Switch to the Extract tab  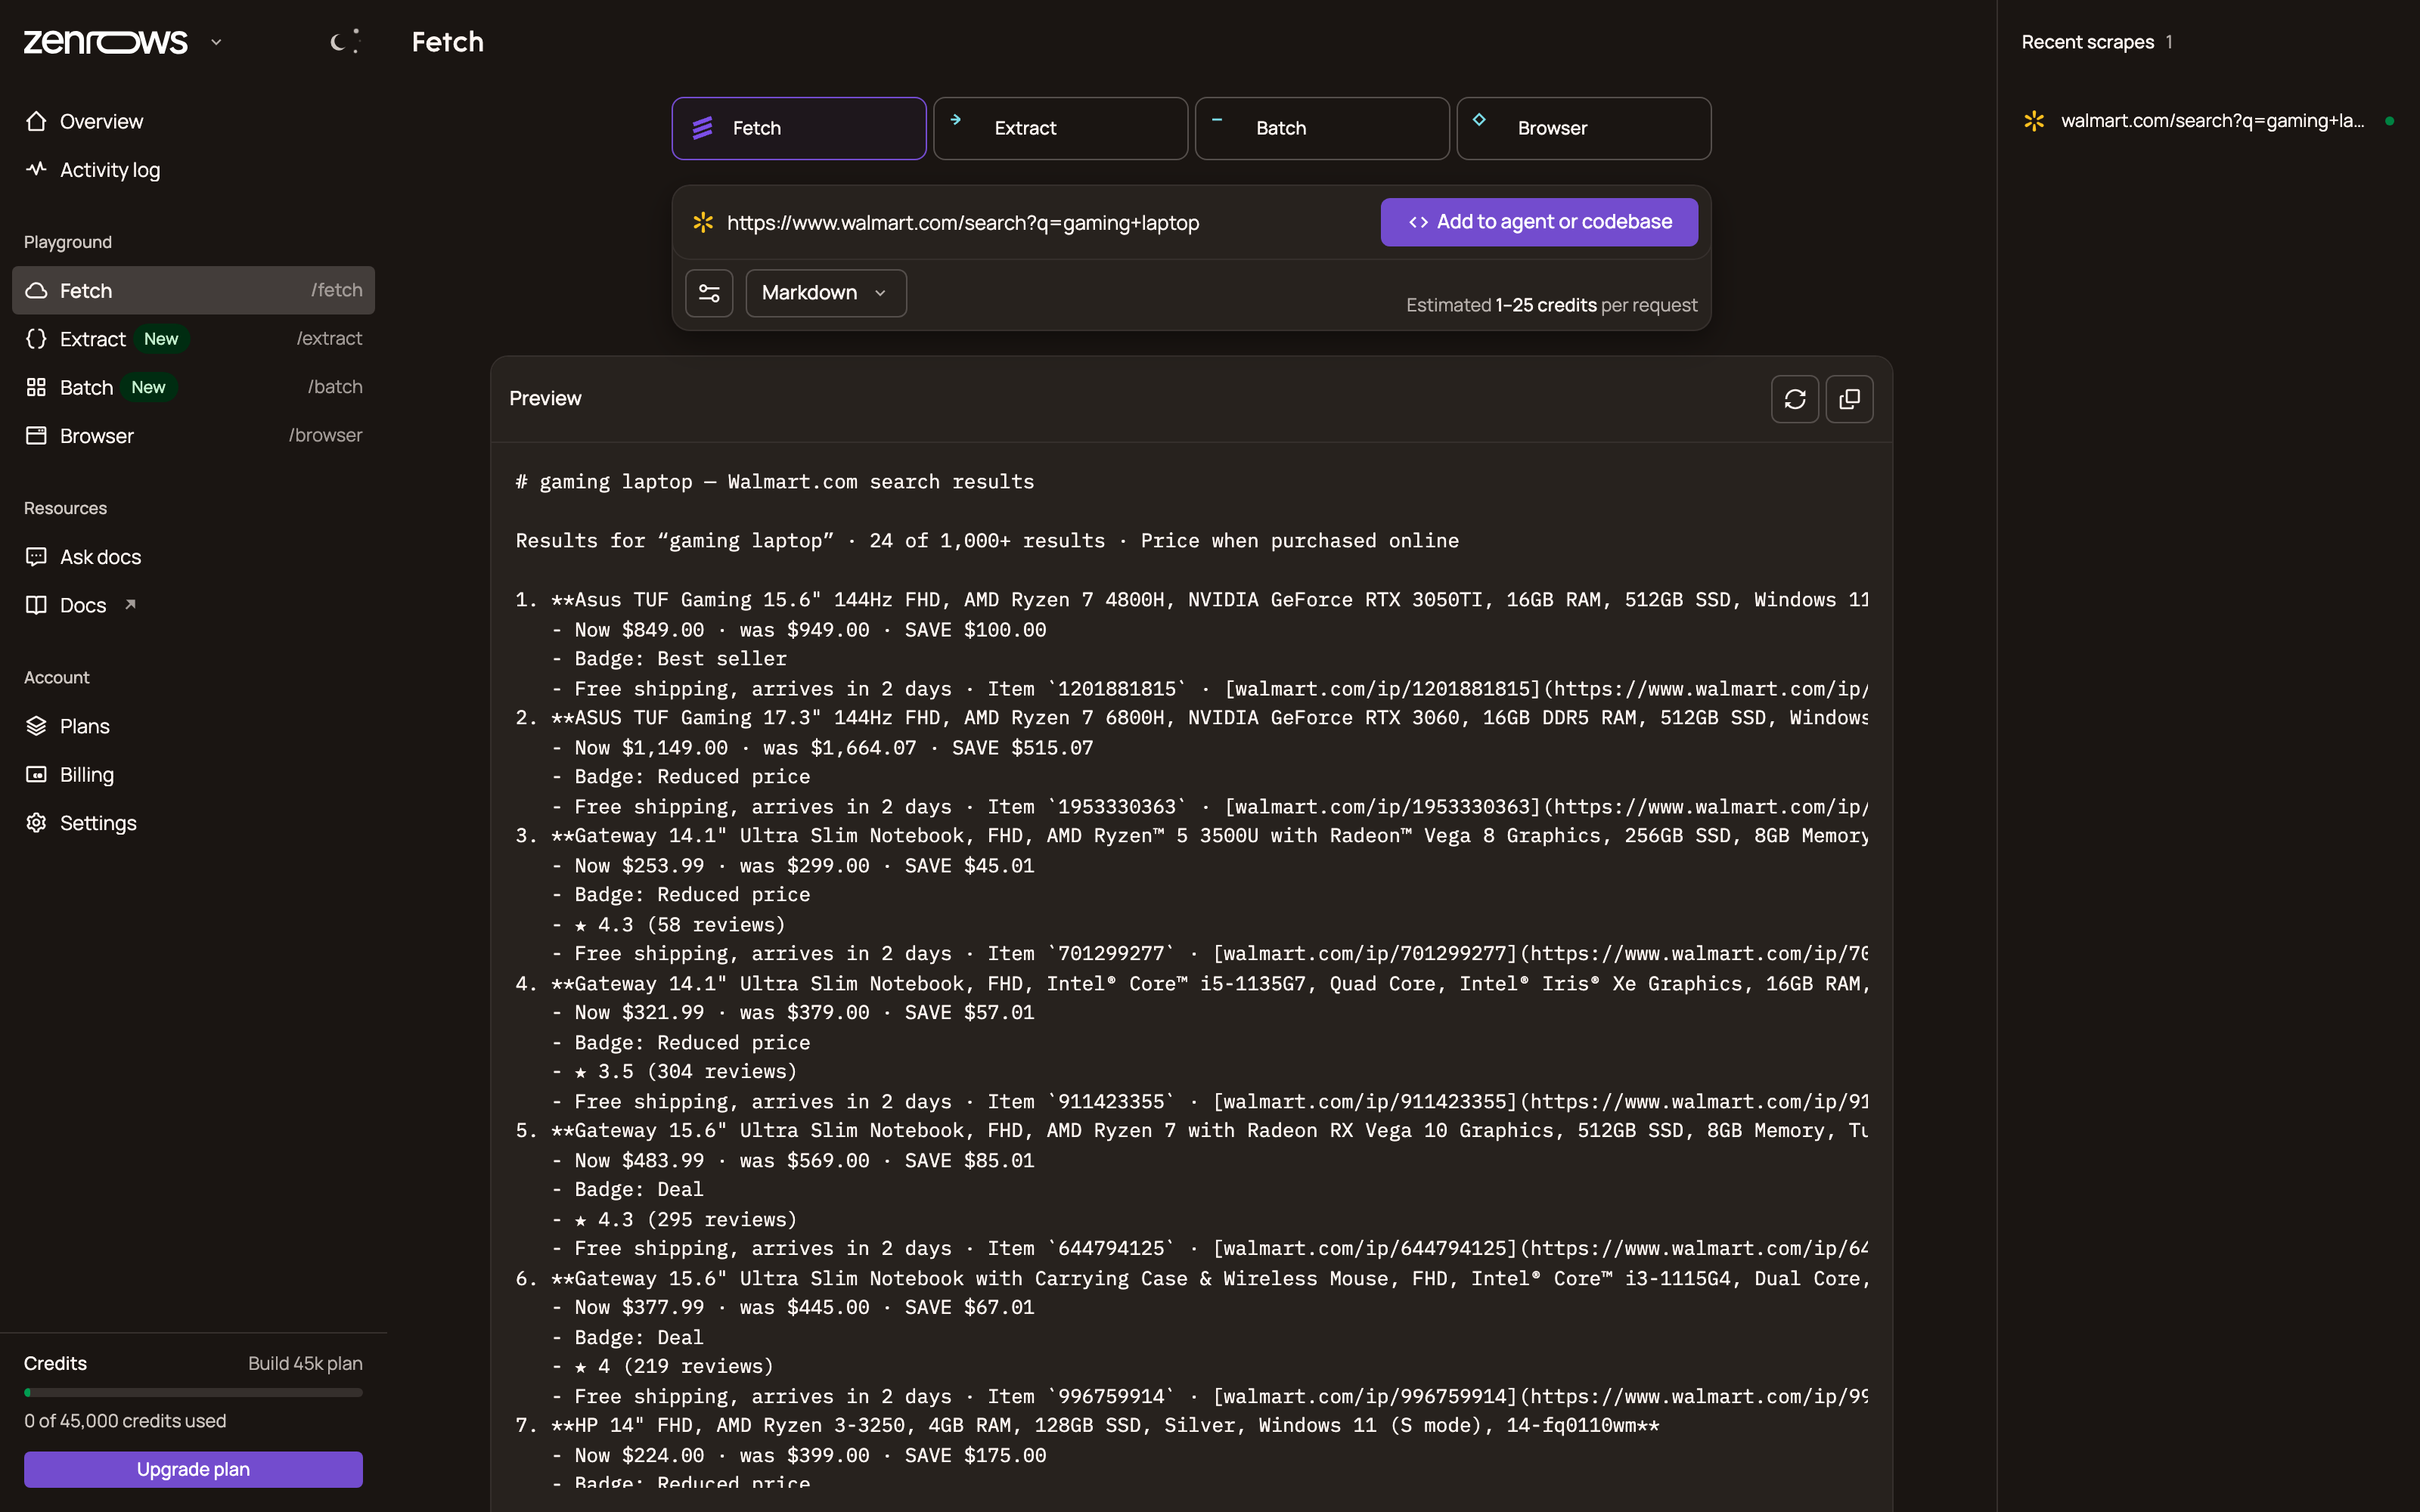[1060, 128]
